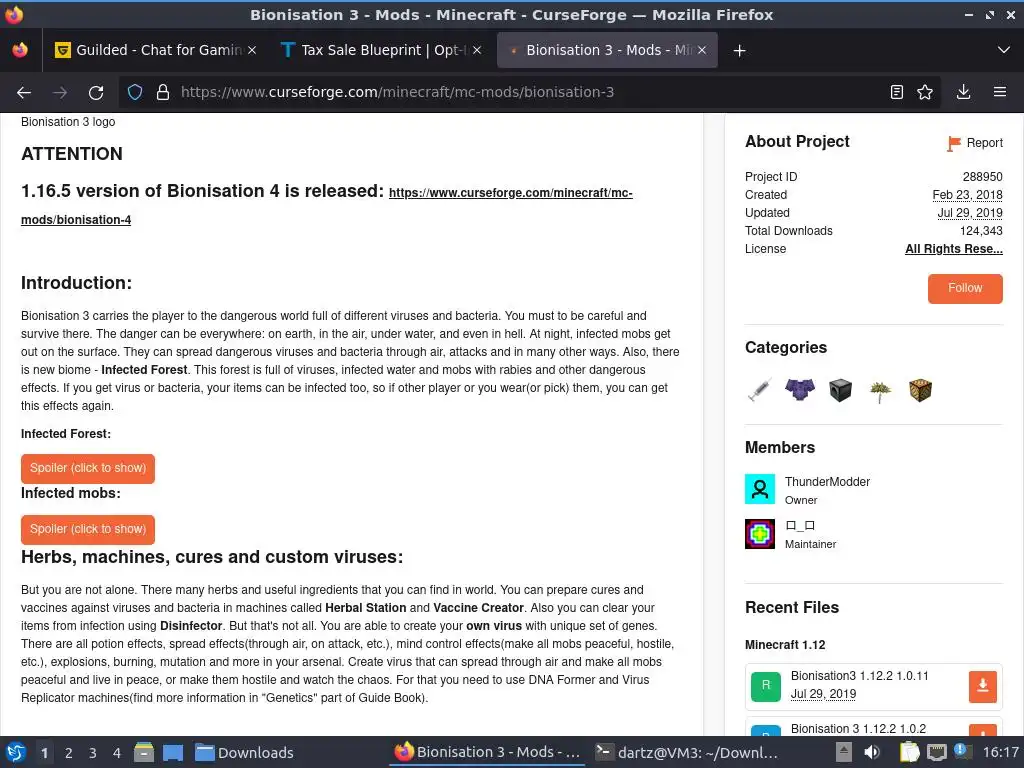Go back with the browser back arrow
The width and height of the screenshot is (1024, 768).
tap(24, 93)
